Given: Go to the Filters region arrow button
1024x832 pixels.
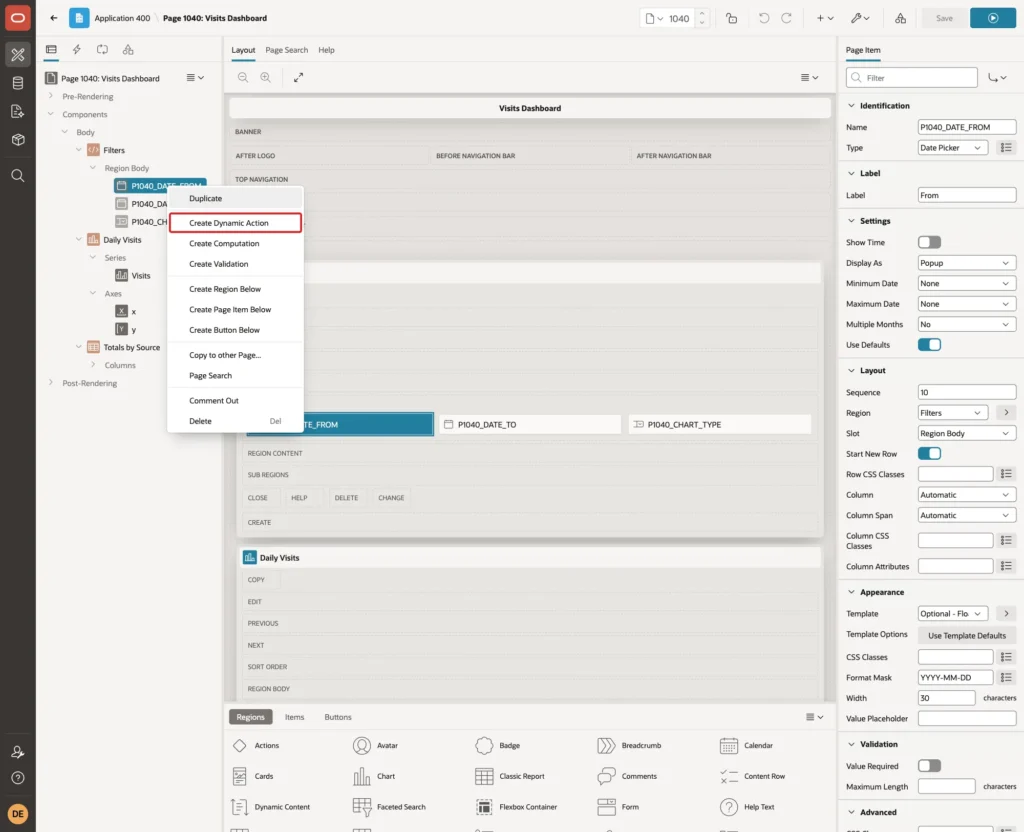Looking at the screenshot, I should tap(1006, 413).
